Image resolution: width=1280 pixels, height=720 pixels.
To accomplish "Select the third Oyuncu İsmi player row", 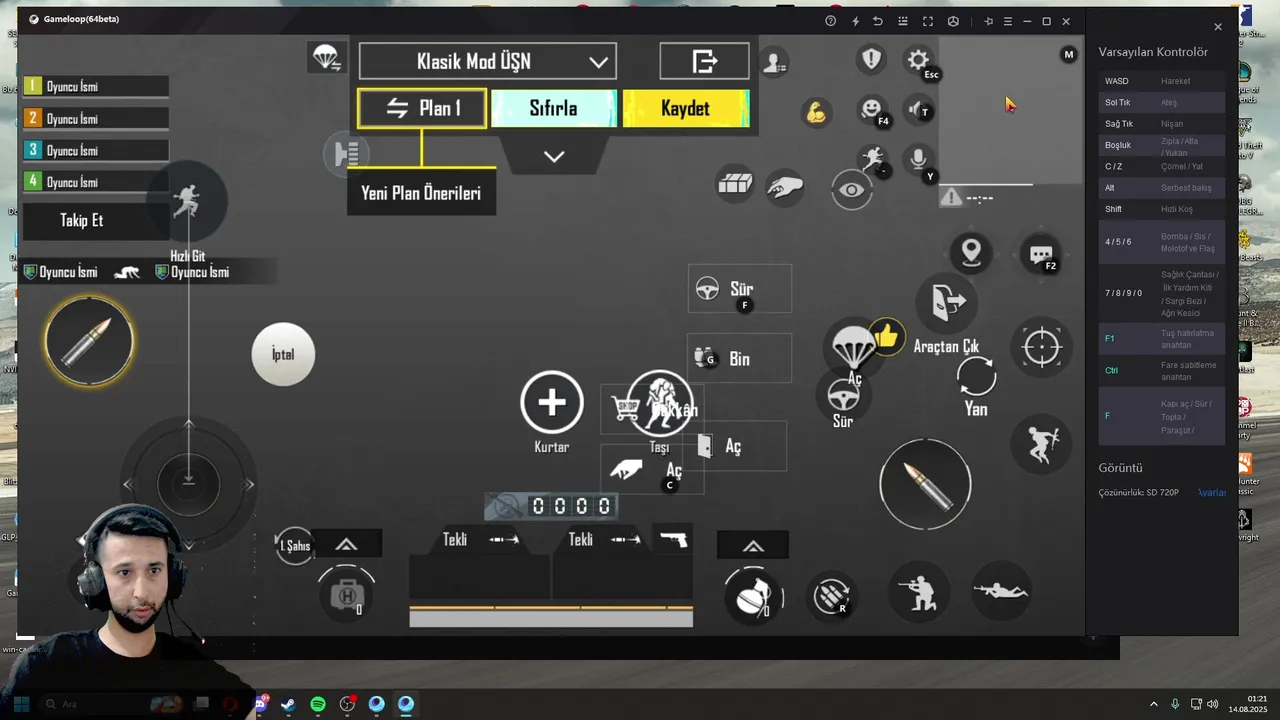I will [x=96, y=151].
